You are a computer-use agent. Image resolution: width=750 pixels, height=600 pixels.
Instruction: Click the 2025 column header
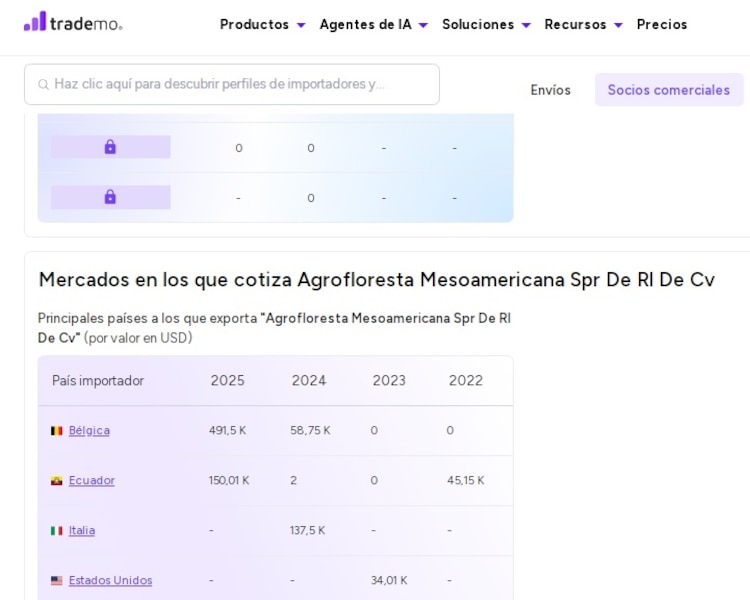(x=227, y=381)
